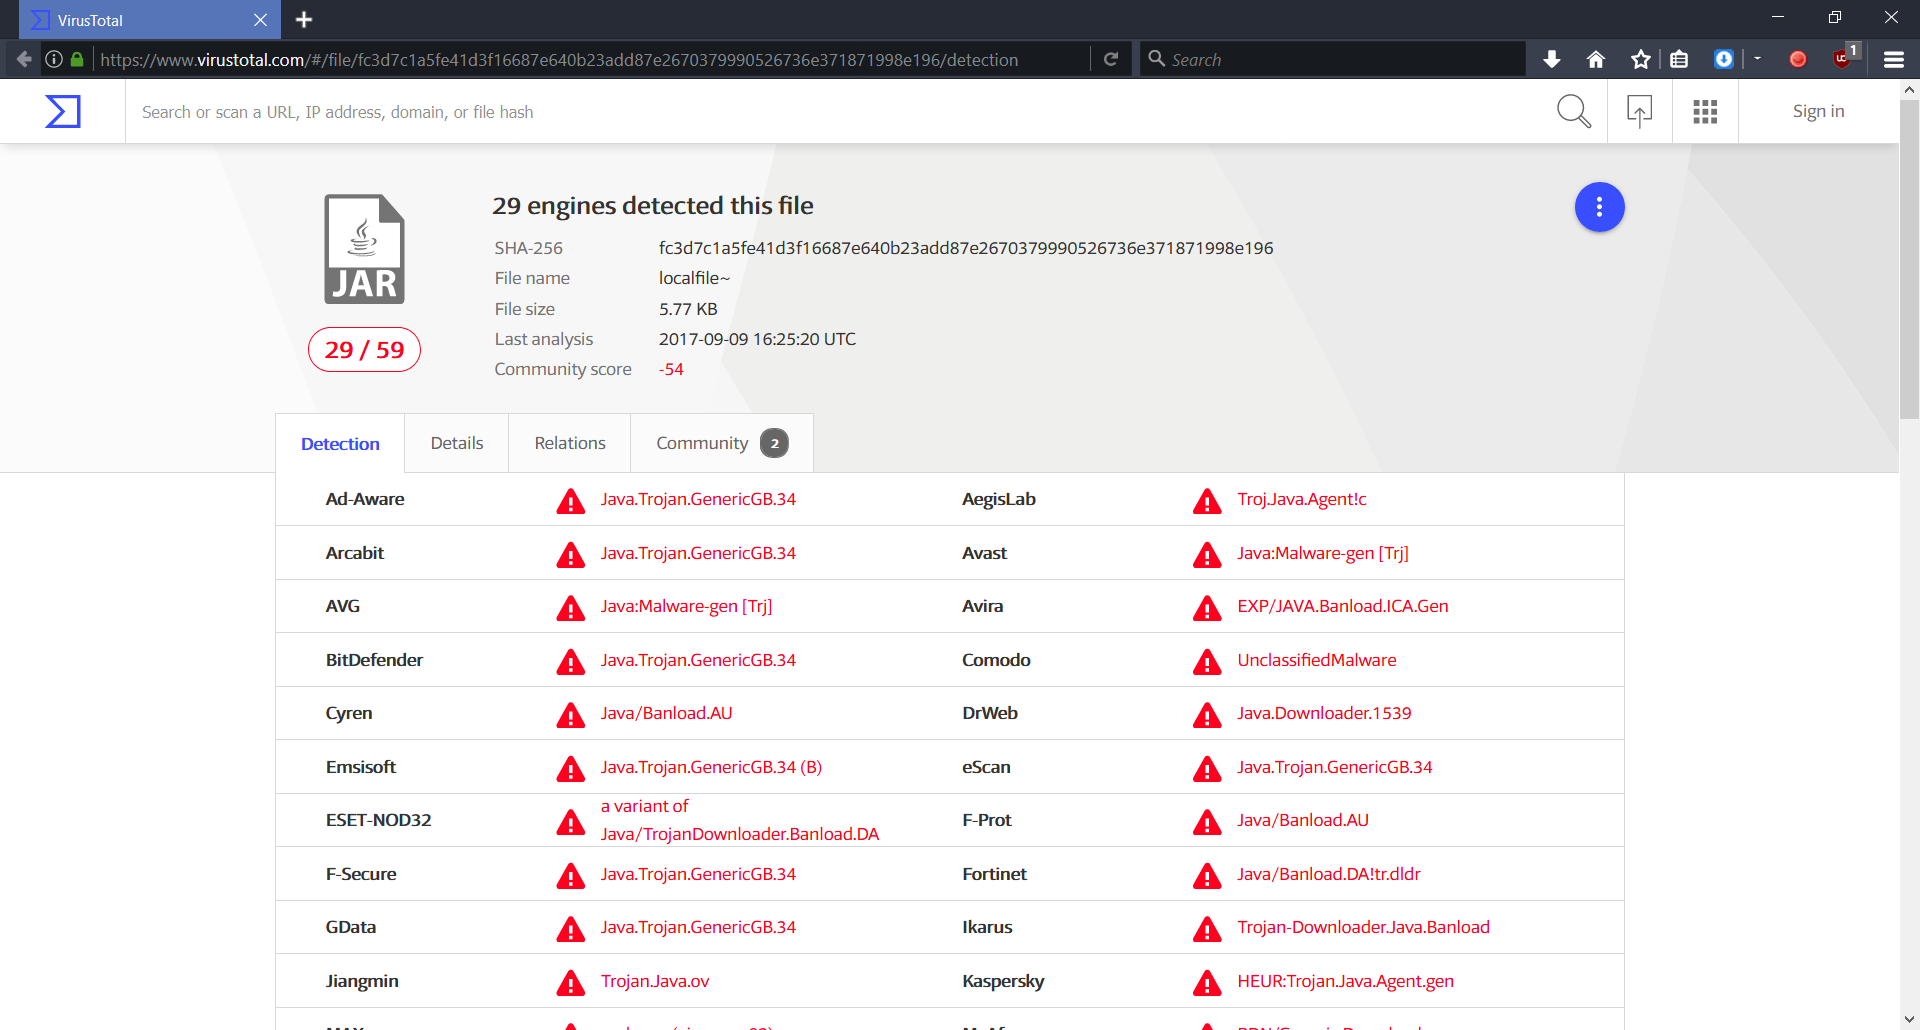This screenshot has width=1920, height=1030.
Task: Click the reload page icon
Action: [x=1110, y=59]
